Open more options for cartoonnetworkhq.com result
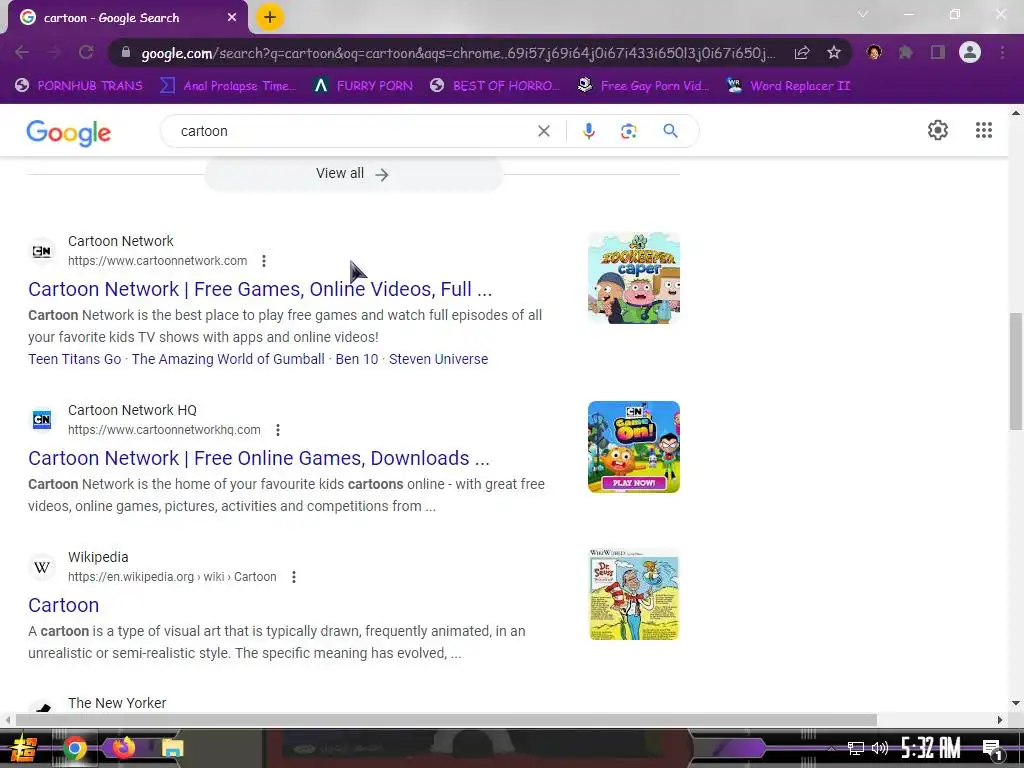The height and width of the screenshot is (768, 1024). tap(278, 430)
